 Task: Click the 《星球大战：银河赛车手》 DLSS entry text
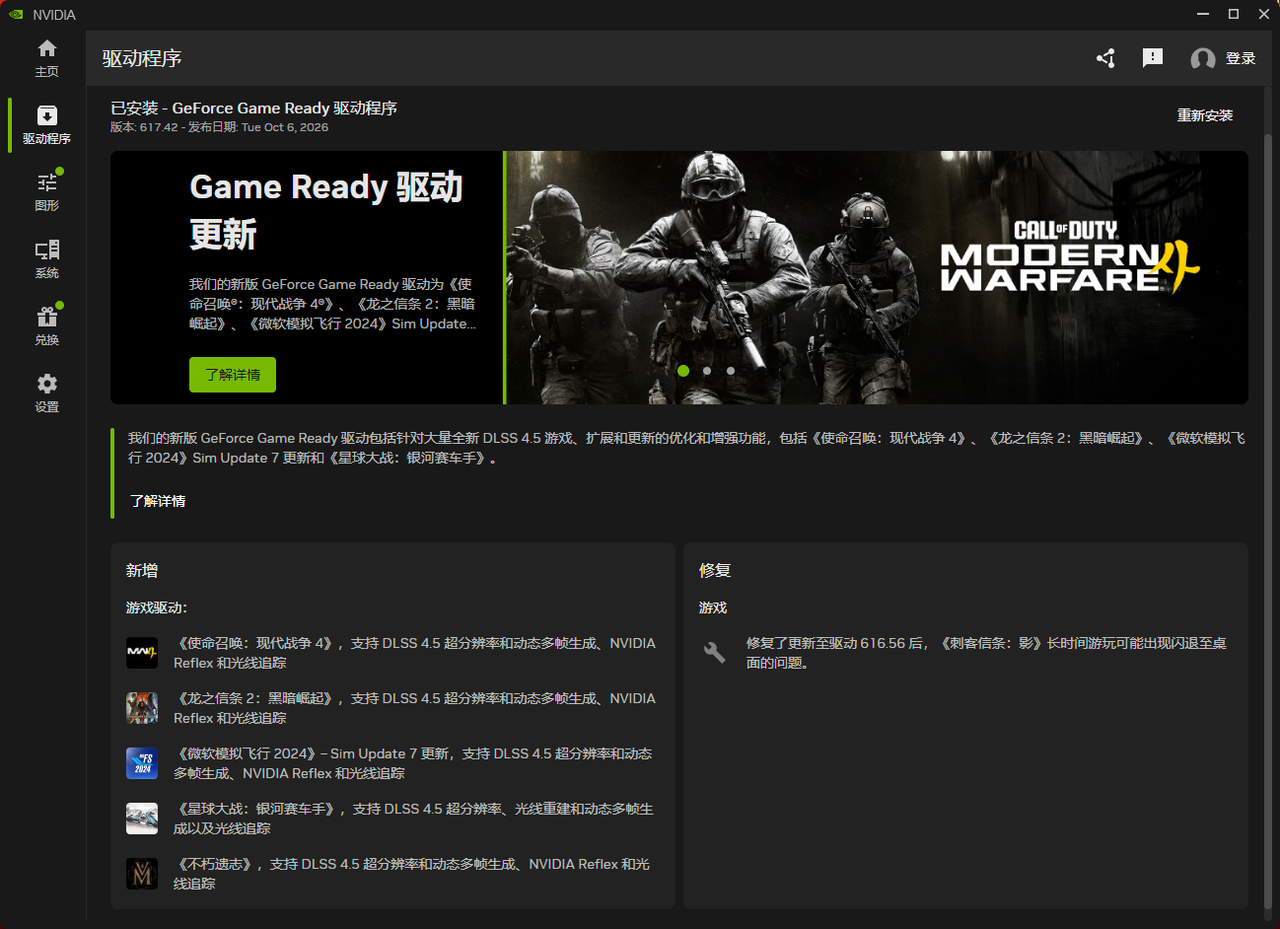pos(414,818)
